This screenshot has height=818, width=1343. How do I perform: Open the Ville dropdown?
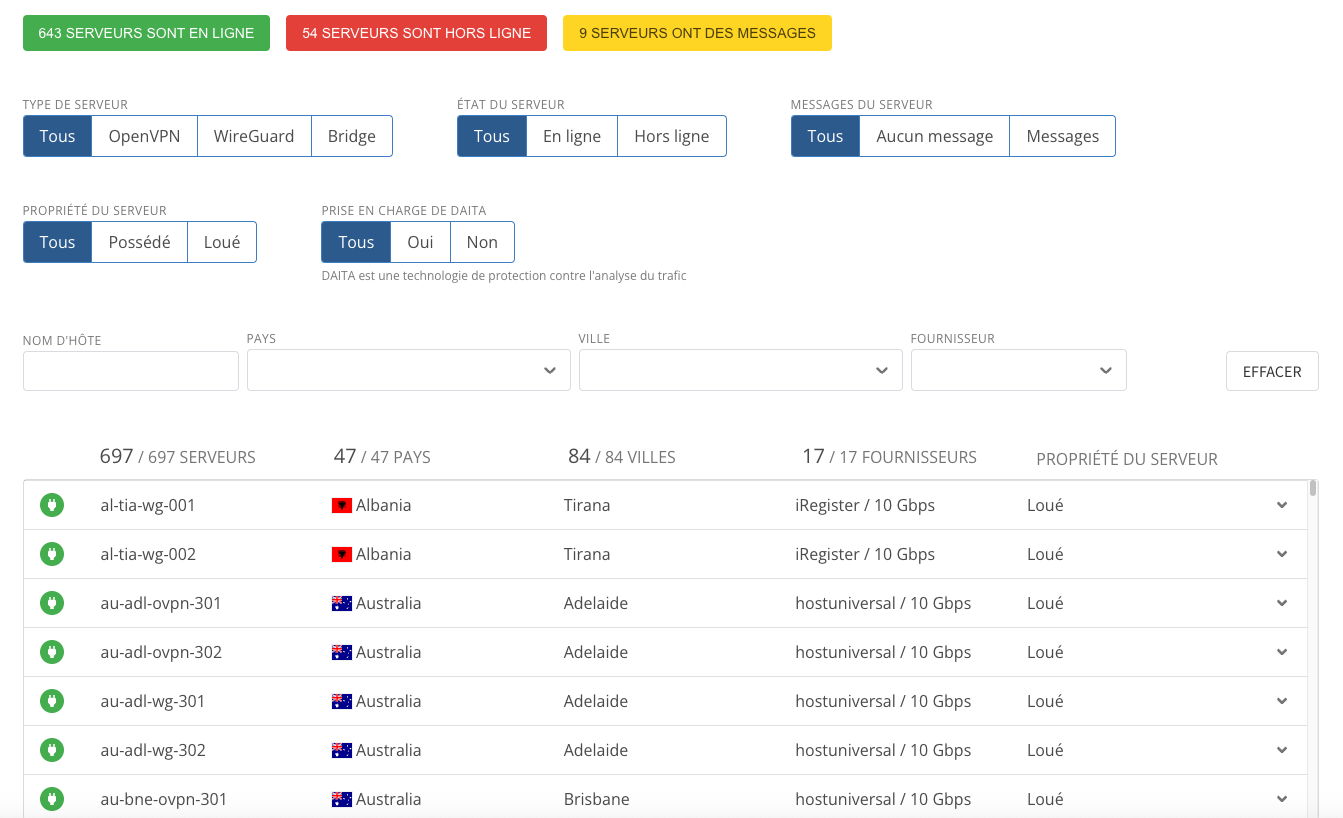[740, 370]
